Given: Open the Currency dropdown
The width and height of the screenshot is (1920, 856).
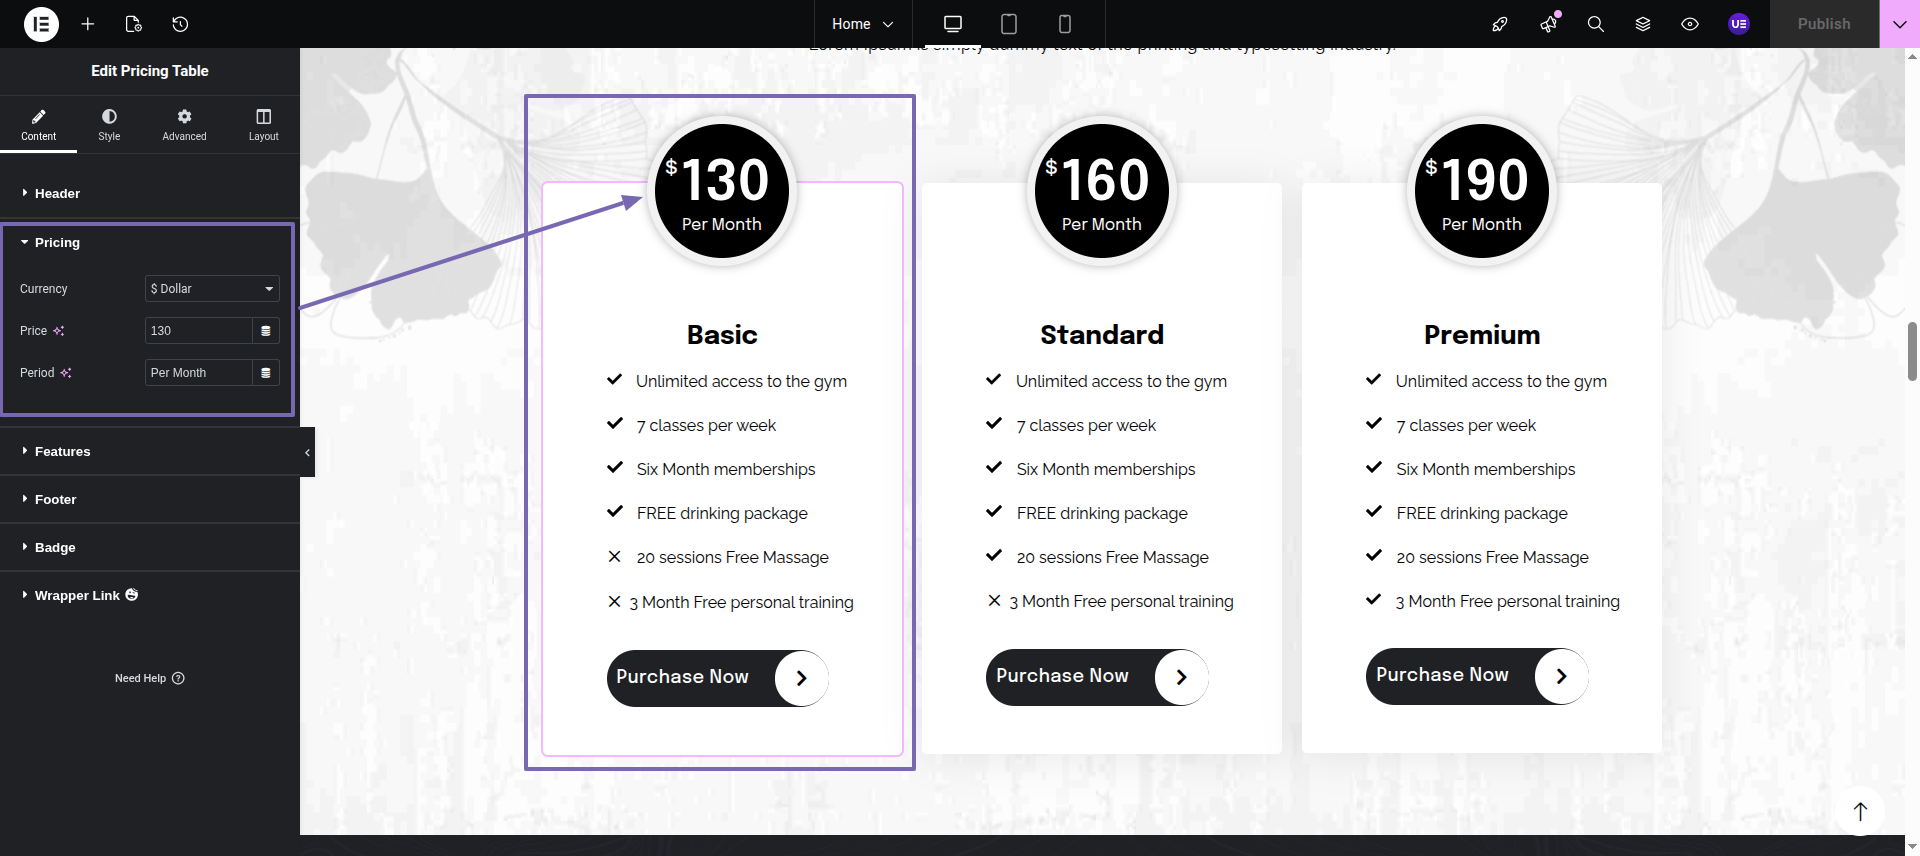Looking at the screenshot, I should (212, 289).
